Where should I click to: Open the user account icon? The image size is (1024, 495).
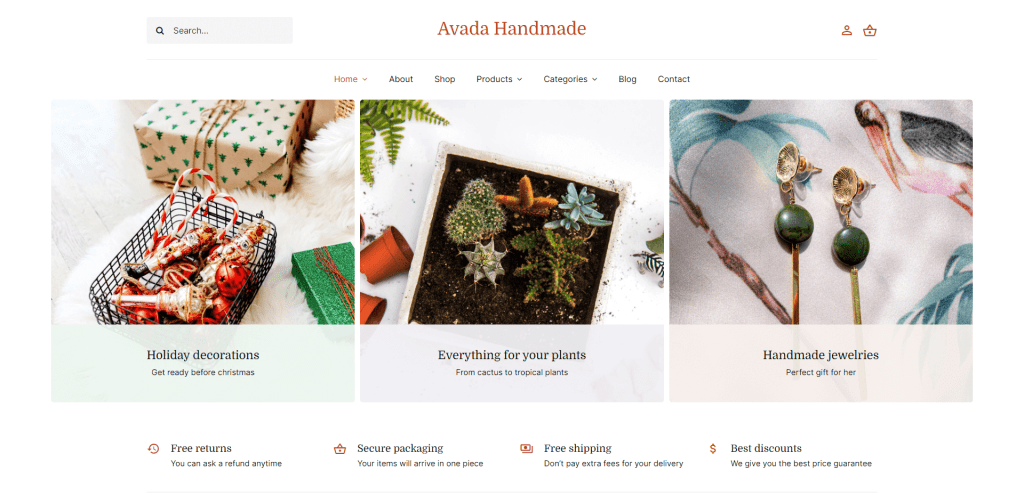click(x=846, y=30)
